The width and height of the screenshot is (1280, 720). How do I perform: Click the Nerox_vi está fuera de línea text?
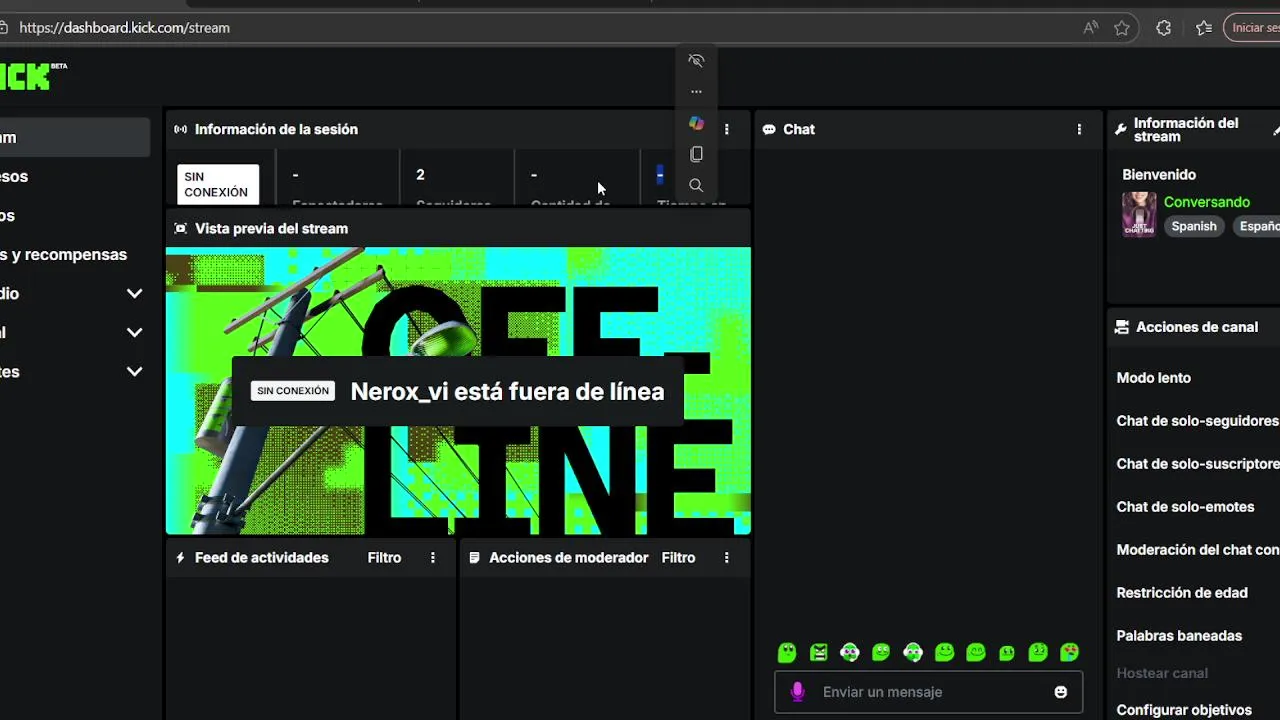(x=507, y=391)
